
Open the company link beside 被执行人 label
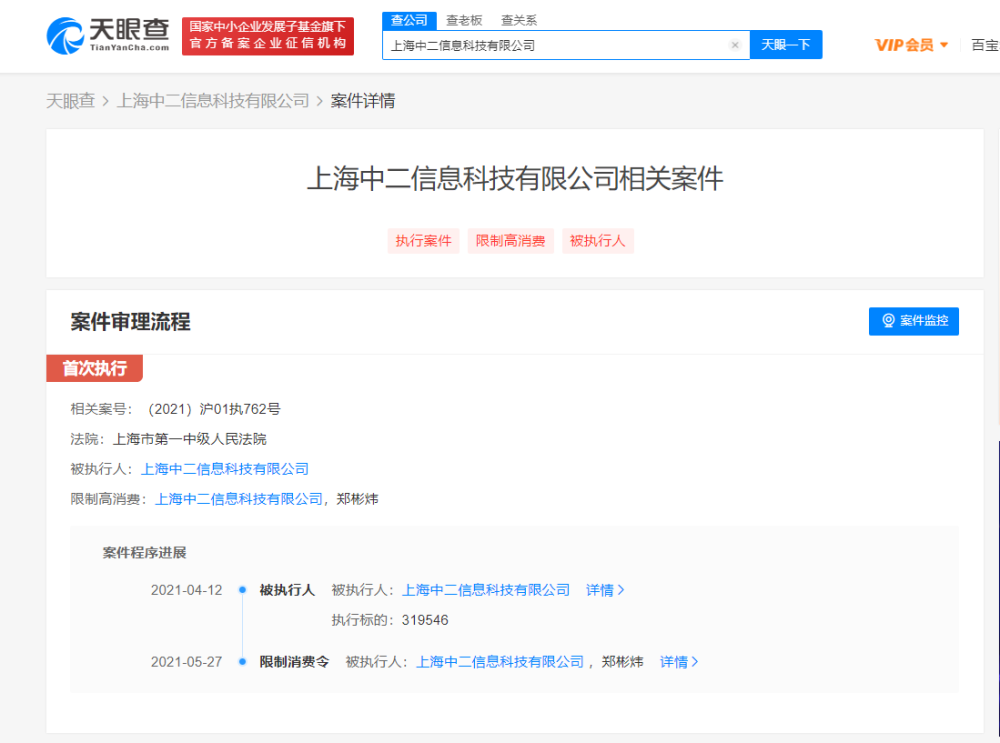tap(224, 469)
